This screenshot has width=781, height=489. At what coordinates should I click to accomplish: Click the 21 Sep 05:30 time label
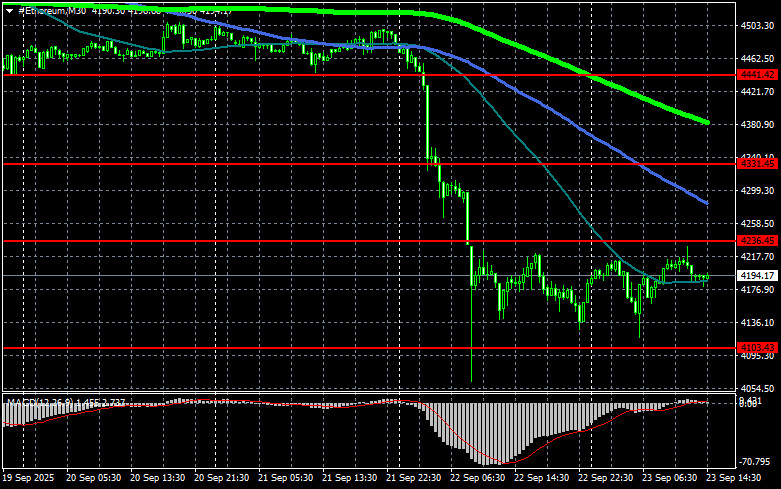coord(285,478)
